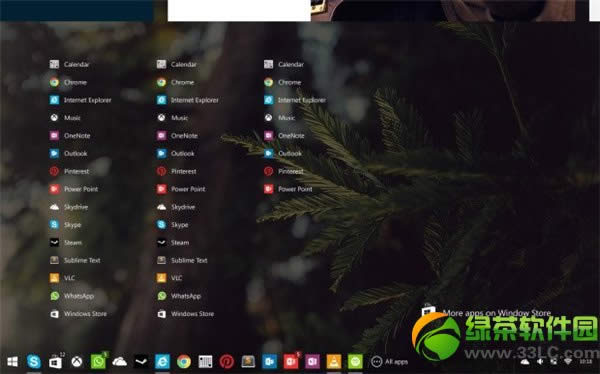Select Power Point in the third app column
The image size is (600, 374).
(288, 189)
